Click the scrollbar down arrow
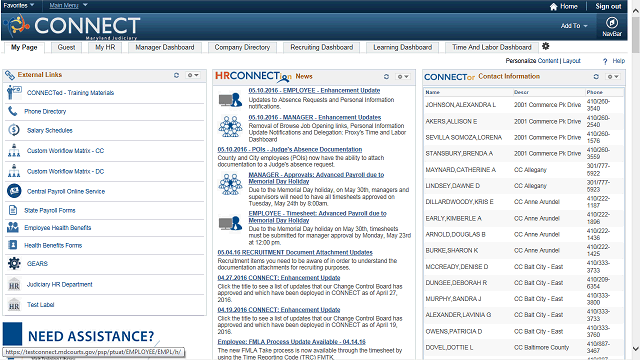The width and height of the screenshot is (640, 360). click(636, 349)
